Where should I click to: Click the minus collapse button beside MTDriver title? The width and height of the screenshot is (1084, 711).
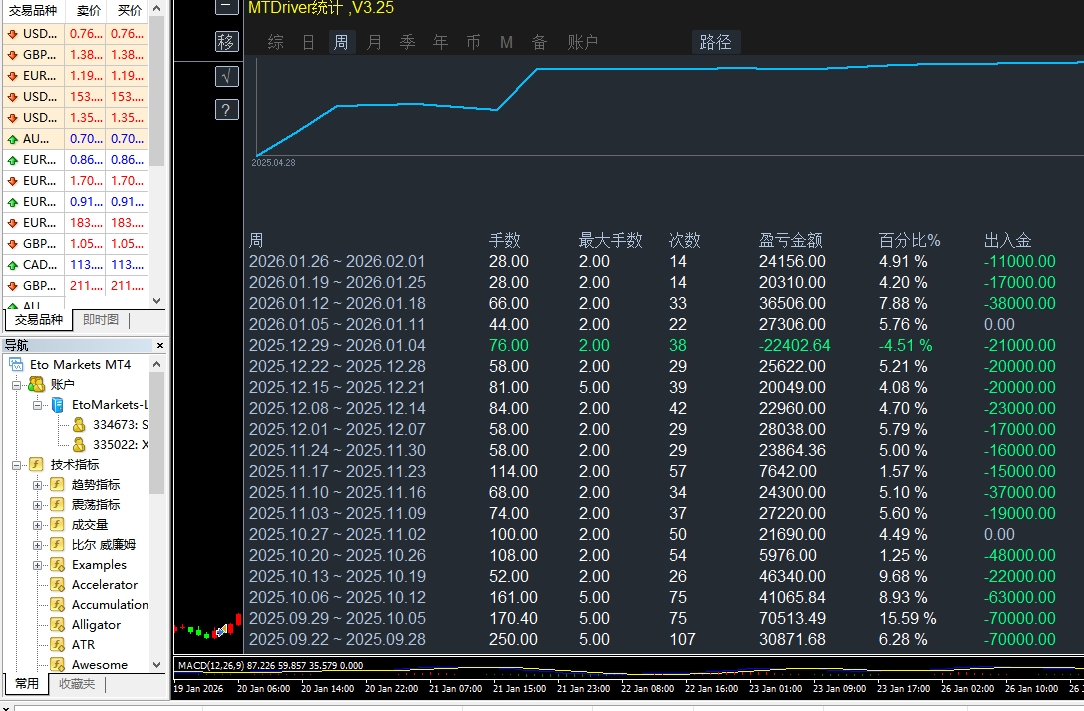tap(227, 6)
